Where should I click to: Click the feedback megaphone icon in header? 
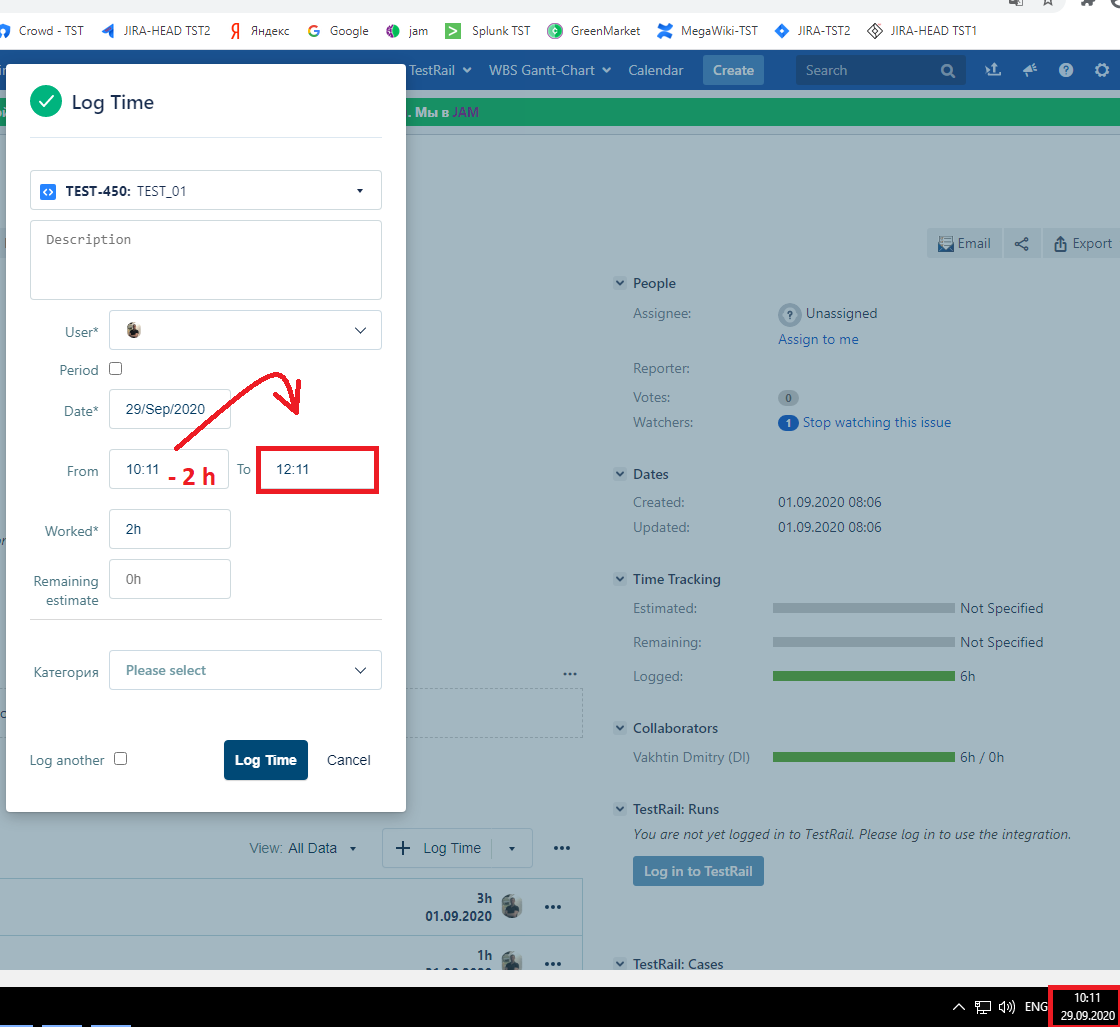pyautogui.click(x=1029, y=70)
